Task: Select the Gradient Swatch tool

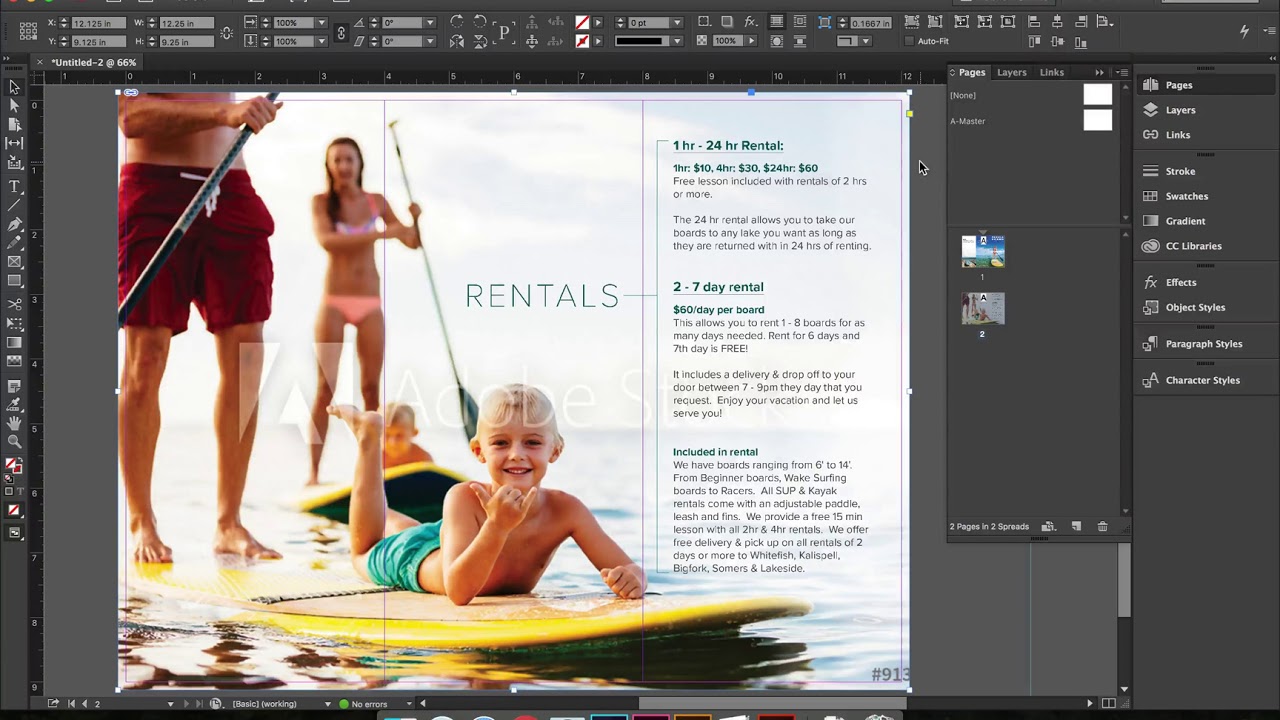Action: [14, 342]
